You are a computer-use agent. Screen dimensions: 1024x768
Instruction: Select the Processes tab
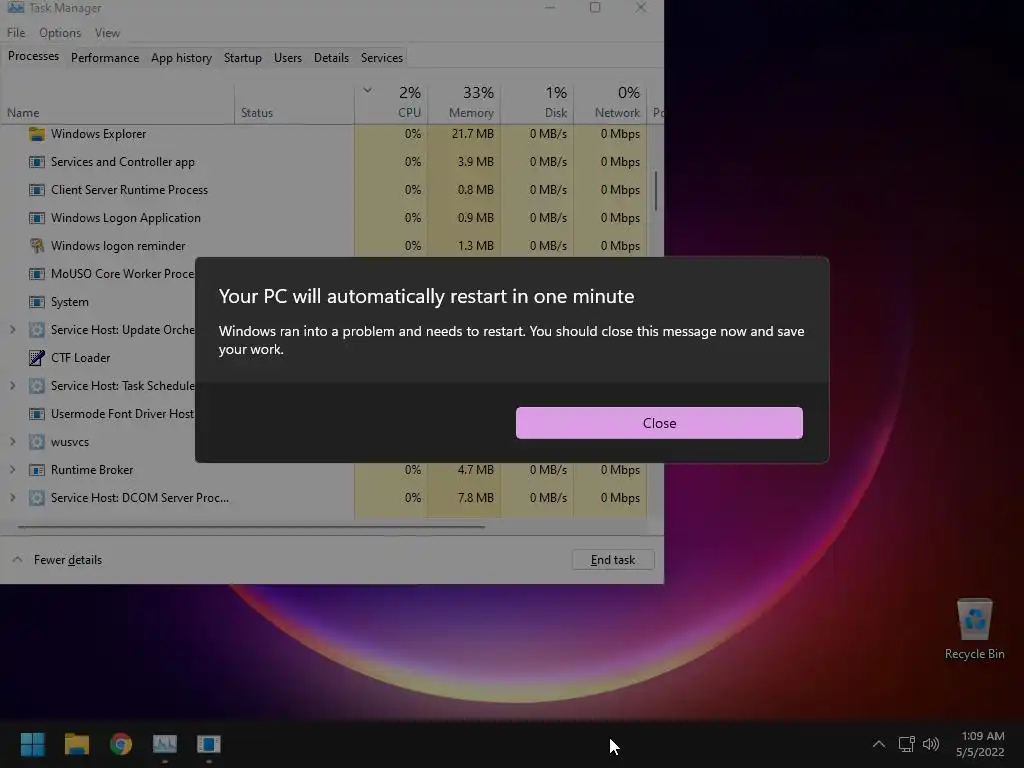tap(33, 56)
